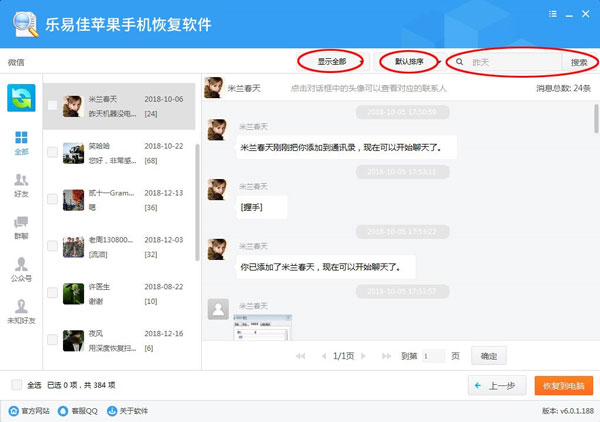This screenshot has width=600, height=422.
Task: Click the blue refresh sync icon
Action: [21, 98]
